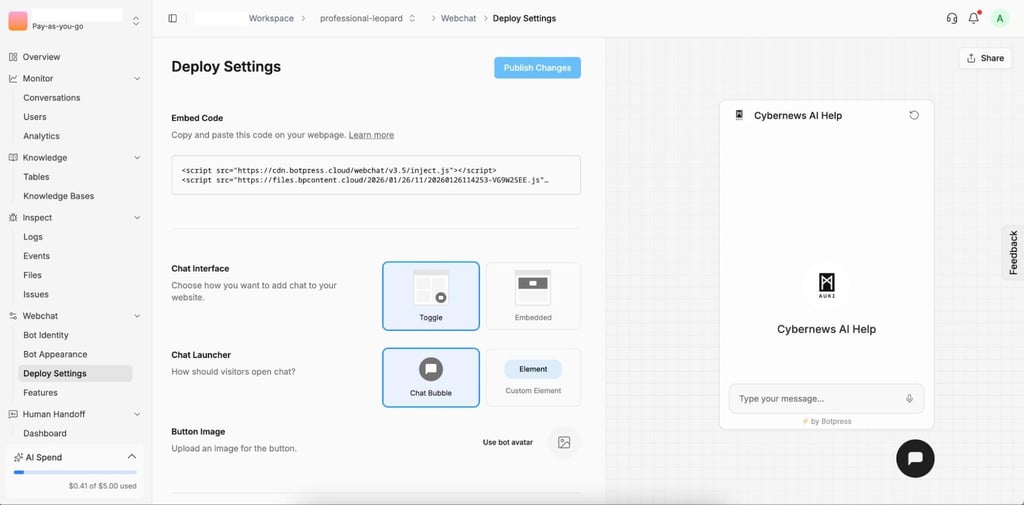Collapse the Knowledge section
1024x505 pixels.
pyautogui.click(x=137, y=157)
